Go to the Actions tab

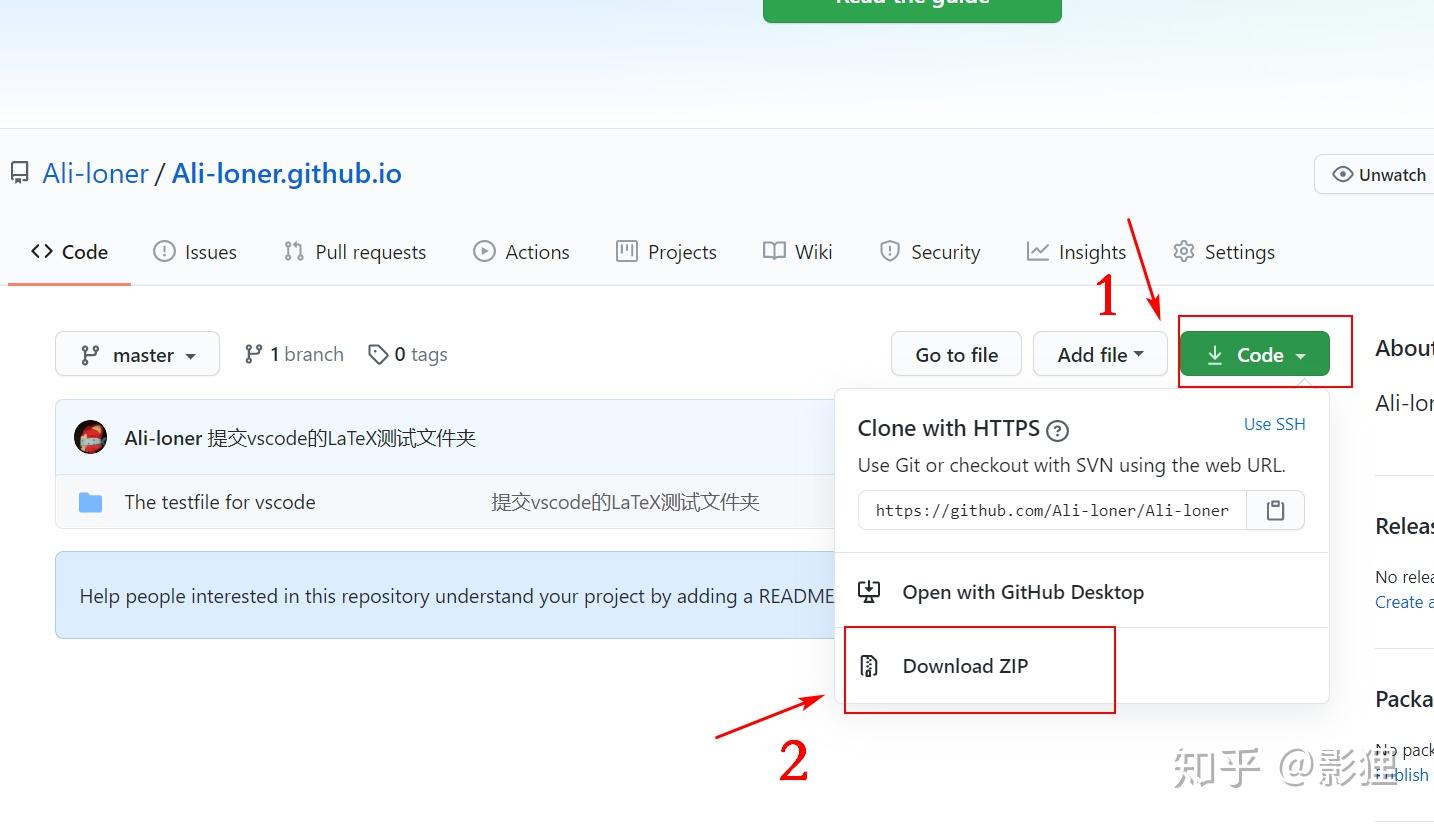coord(521,252)
